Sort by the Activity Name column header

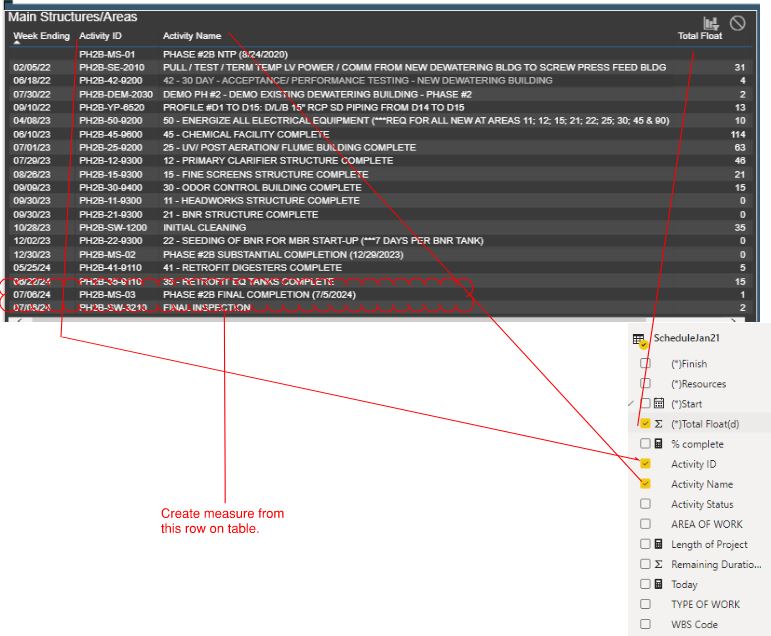(192, 36)
